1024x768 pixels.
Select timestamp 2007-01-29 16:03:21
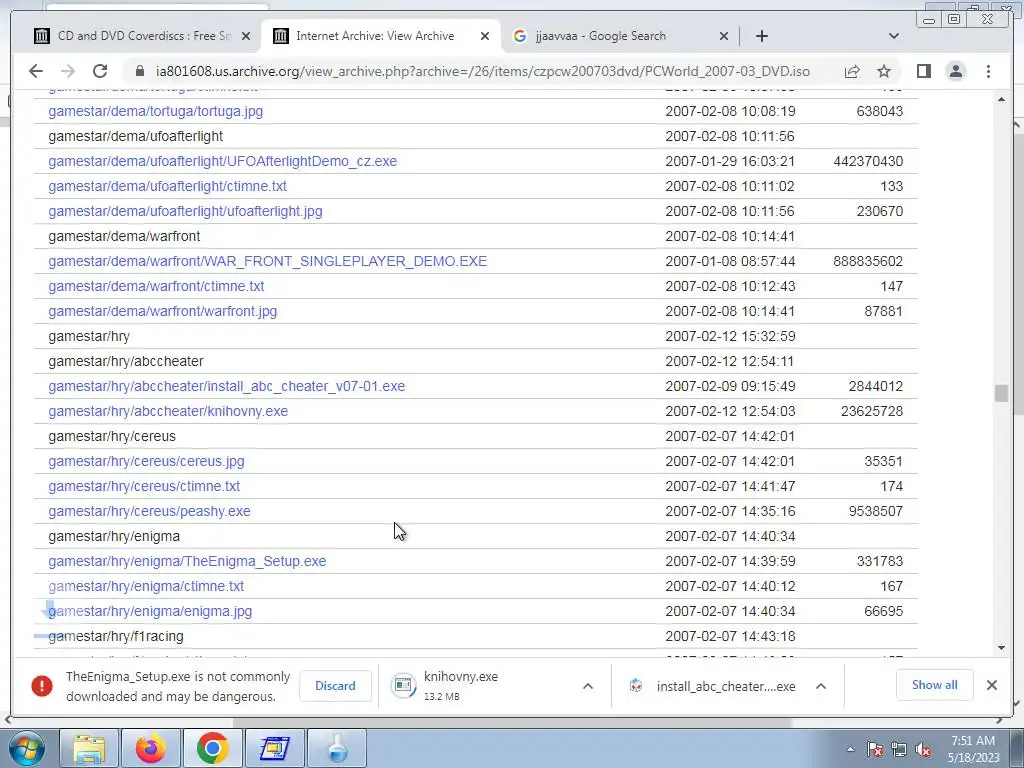point(730,161)
